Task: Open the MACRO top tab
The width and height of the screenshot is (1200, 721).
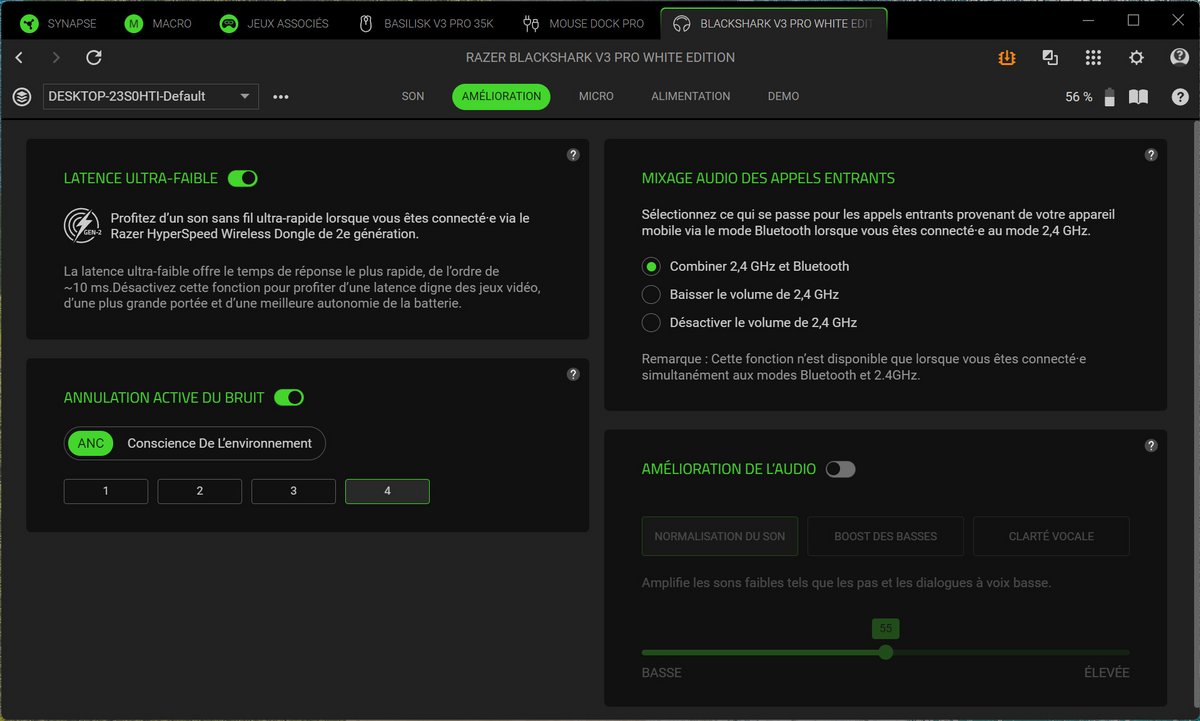Action: click(x=160, y=23)
